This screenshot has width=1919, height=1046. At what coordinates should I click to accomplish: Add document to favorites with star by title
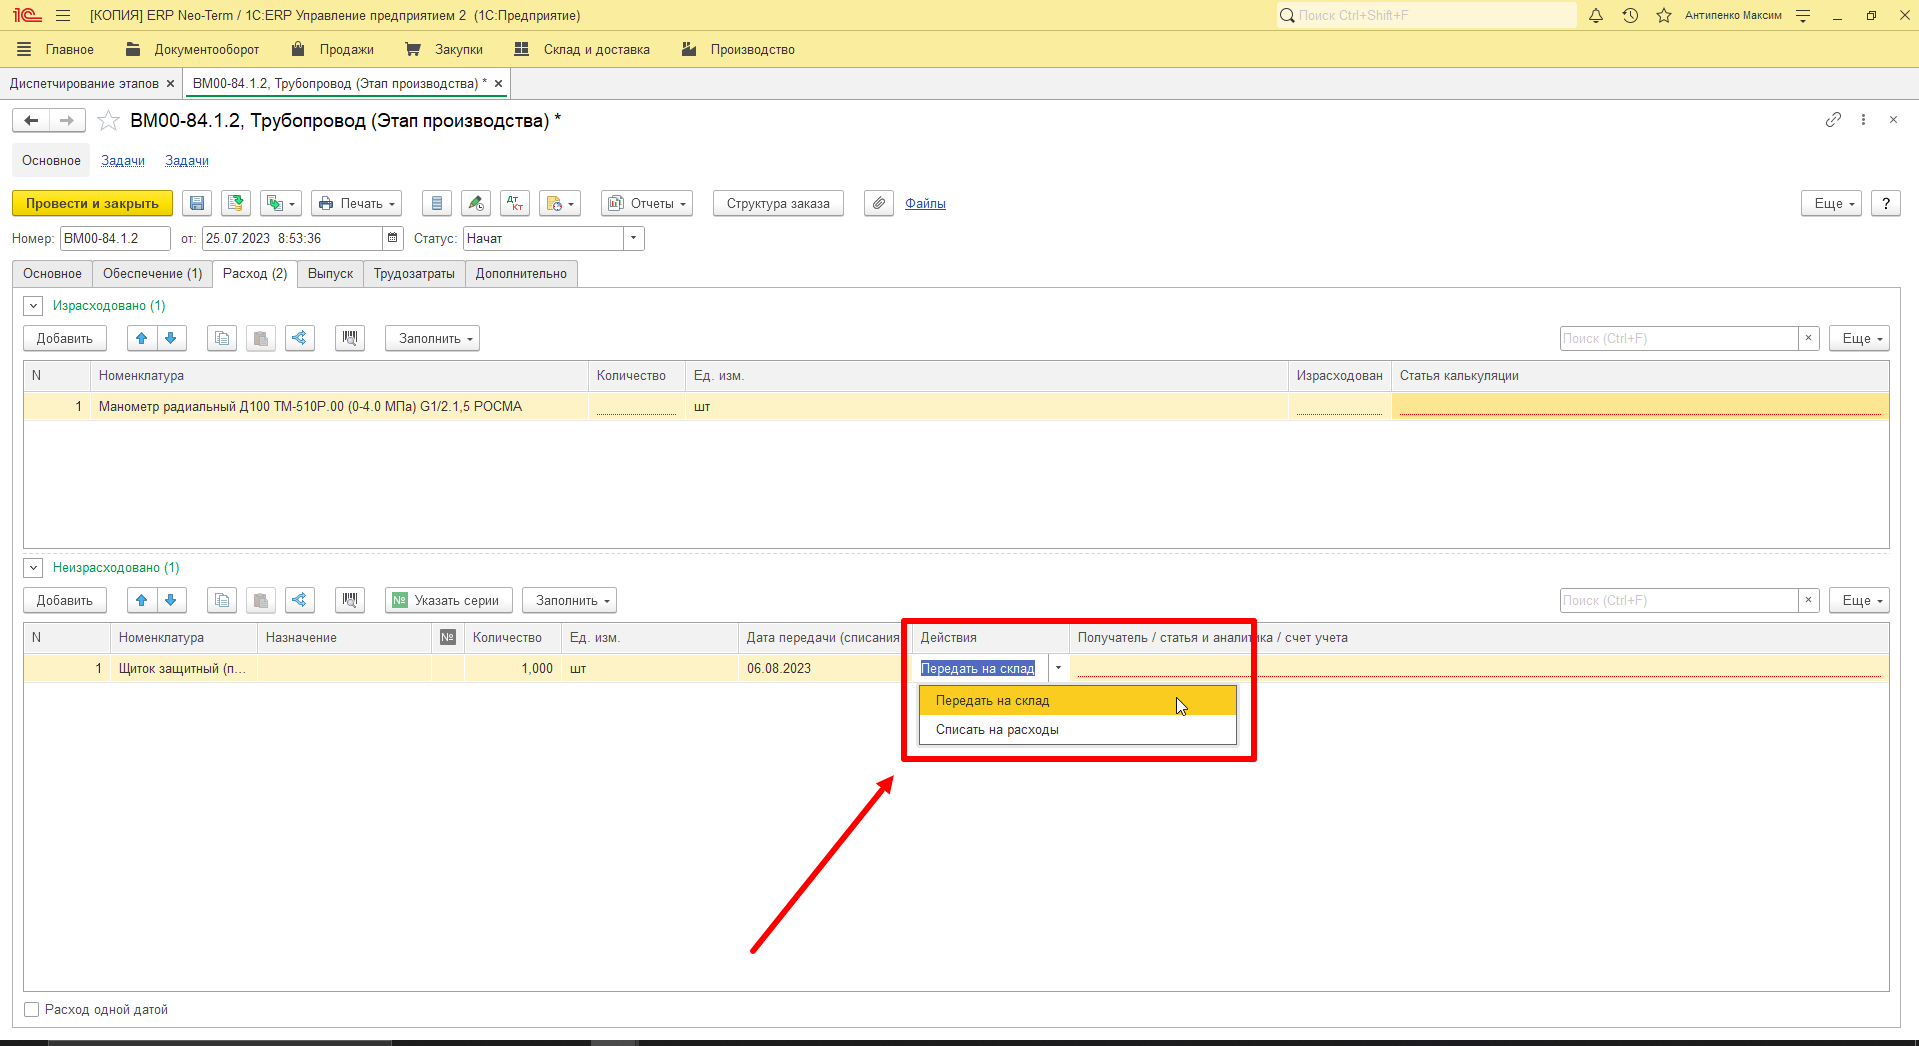[x=108, y=121]
